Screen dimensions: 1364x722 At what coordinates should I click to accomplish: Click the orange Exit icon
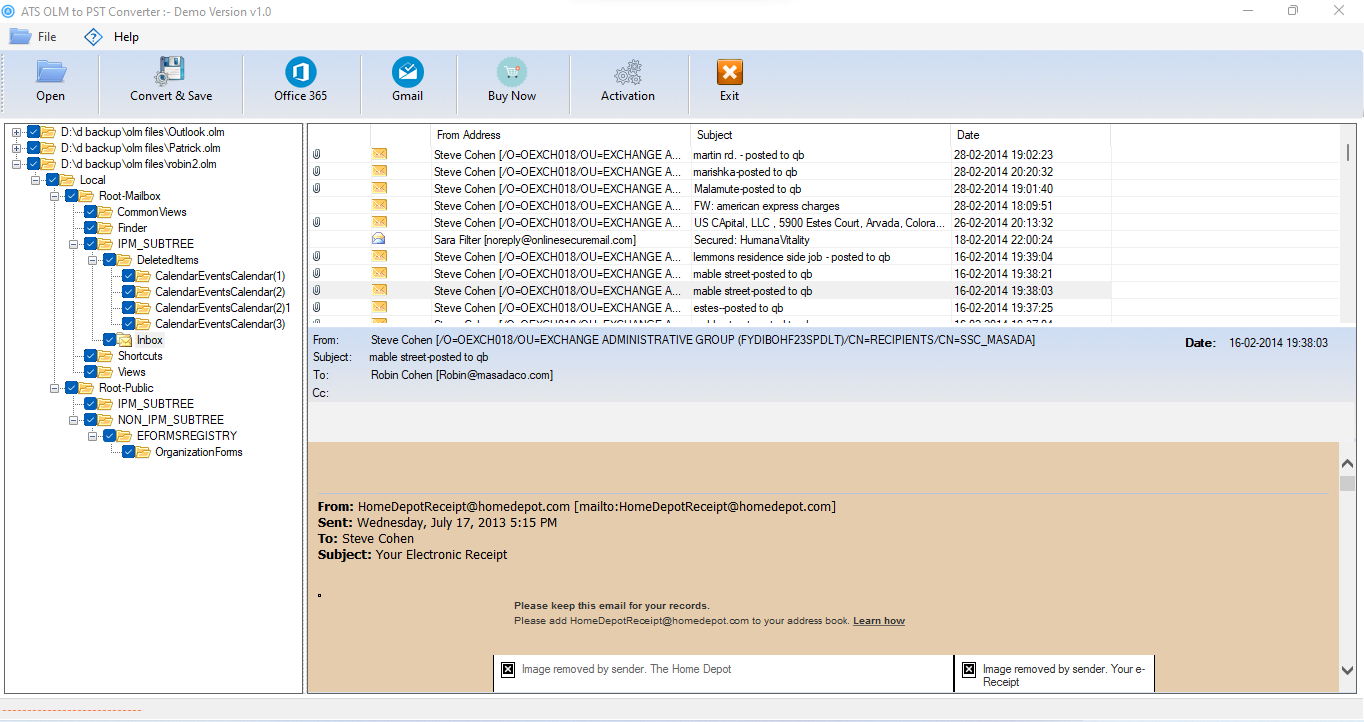click(x=730, y=73)
